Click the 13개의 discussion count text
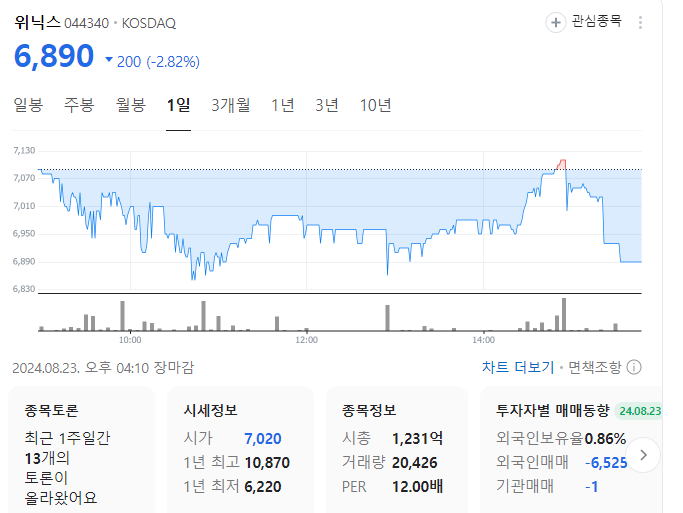The width and height of the screenshot is (683, 513). [x=47, y=458]
